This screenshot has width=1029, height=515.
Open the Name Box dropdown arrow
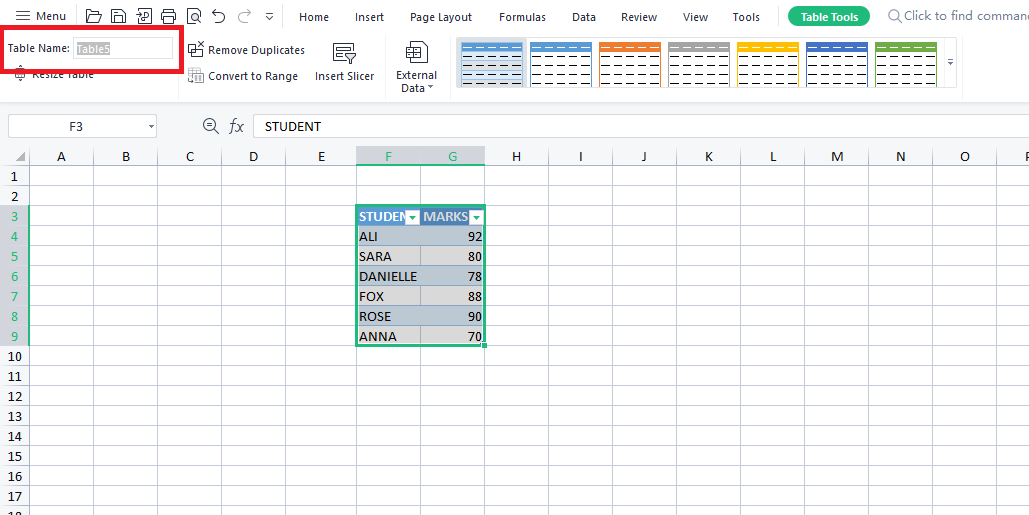tap(152, 127)
